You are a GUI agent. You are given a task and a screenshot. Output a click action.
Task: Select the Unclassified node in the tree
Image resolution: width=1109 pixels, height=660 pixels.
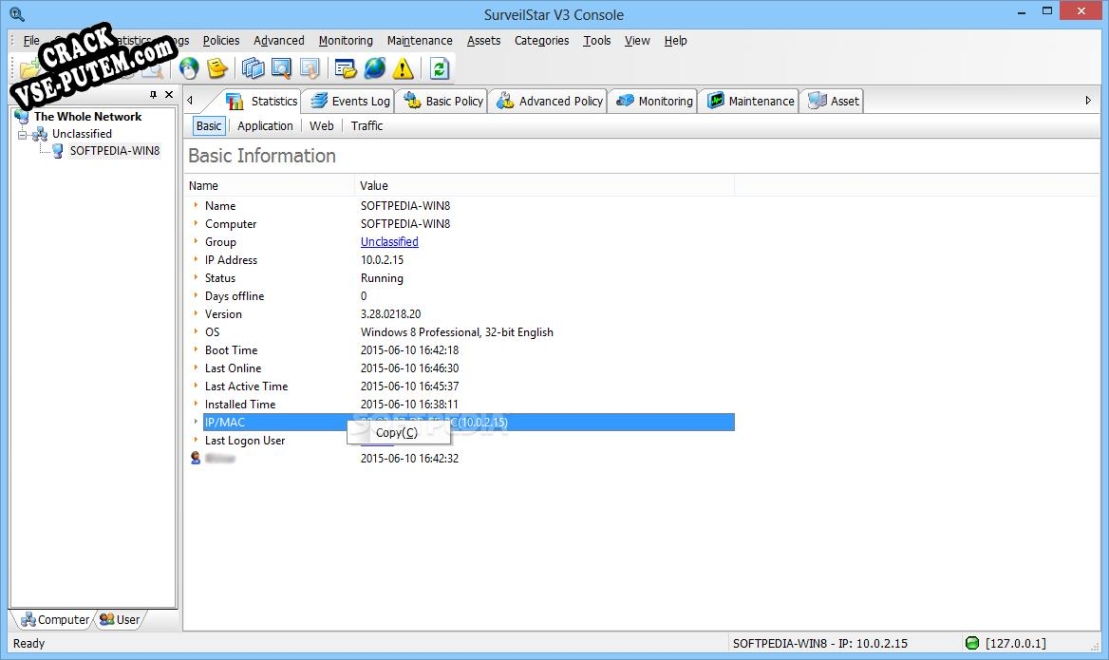click(x=82, y=134)
